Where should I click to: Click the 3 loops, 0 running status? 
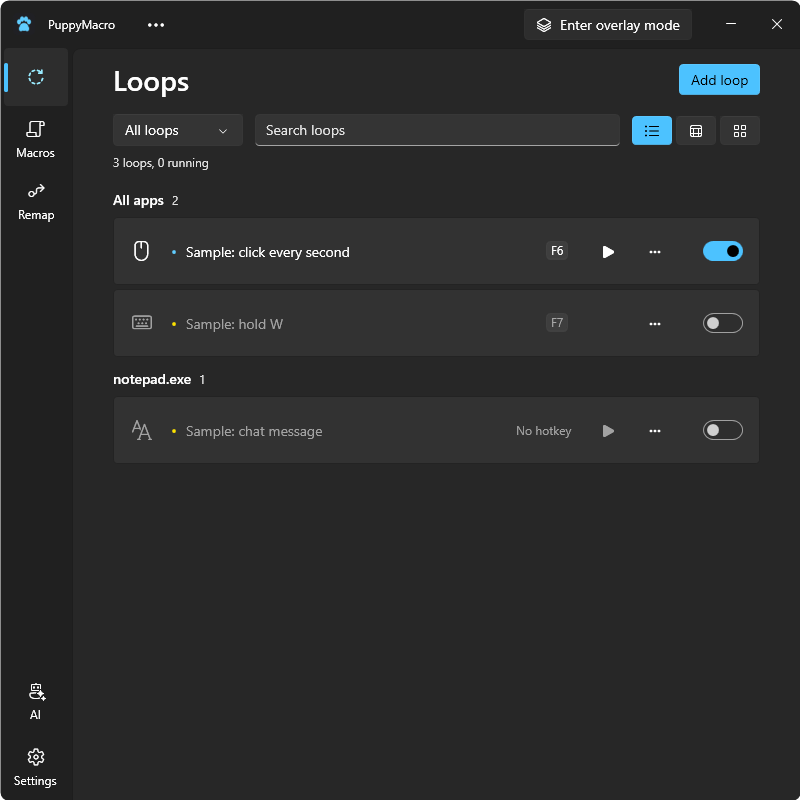(x=160, y=163)
